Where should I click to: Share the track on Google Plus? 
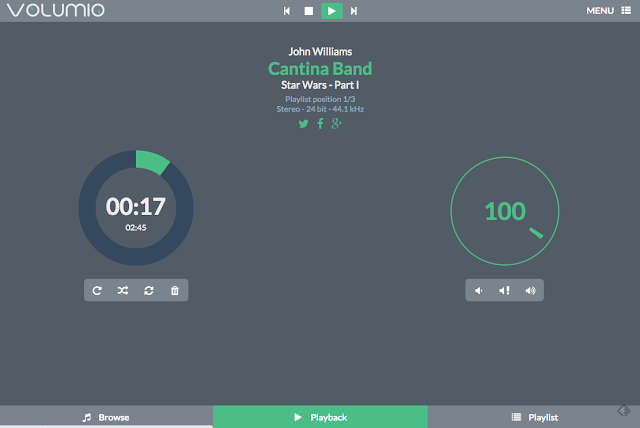pyautogui.click(x=337, y=124)
